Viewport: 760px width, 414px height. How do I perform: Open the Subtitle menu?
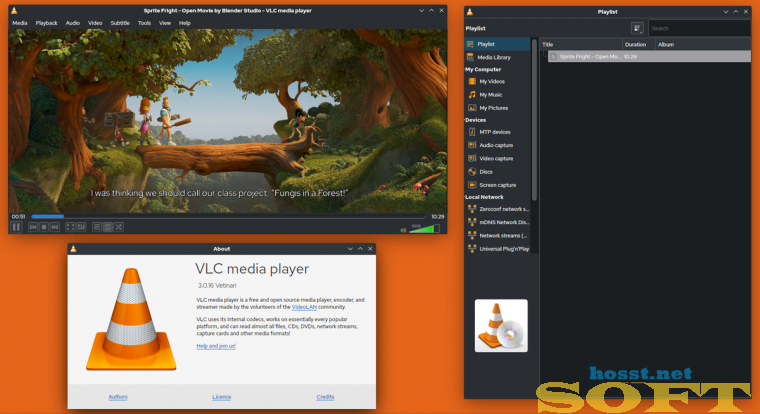pos(120,23)
